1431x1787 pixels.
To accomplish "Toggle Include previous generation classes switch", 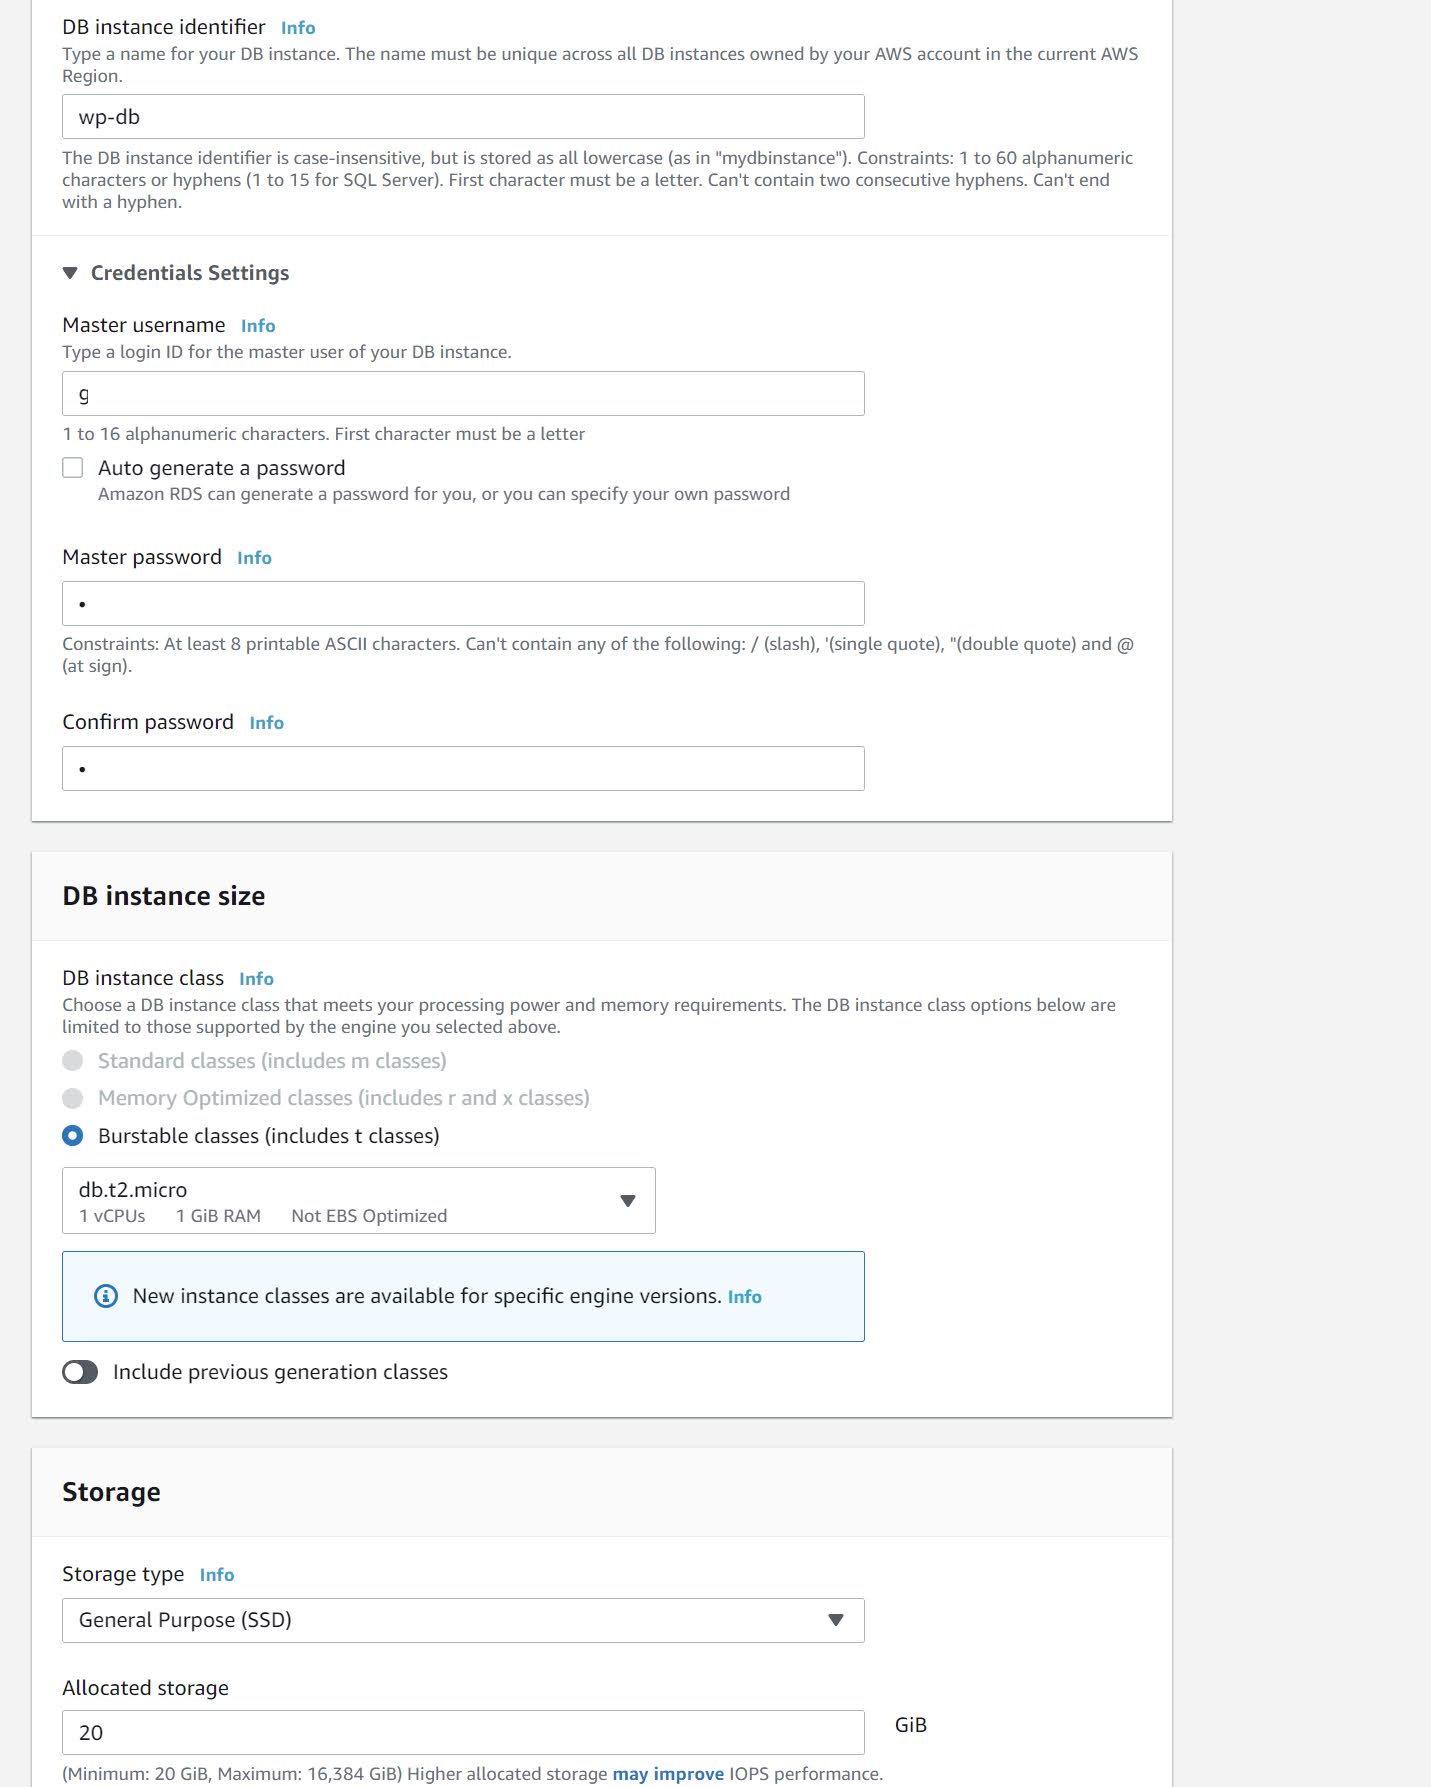I will click(x=80, y=1372).
